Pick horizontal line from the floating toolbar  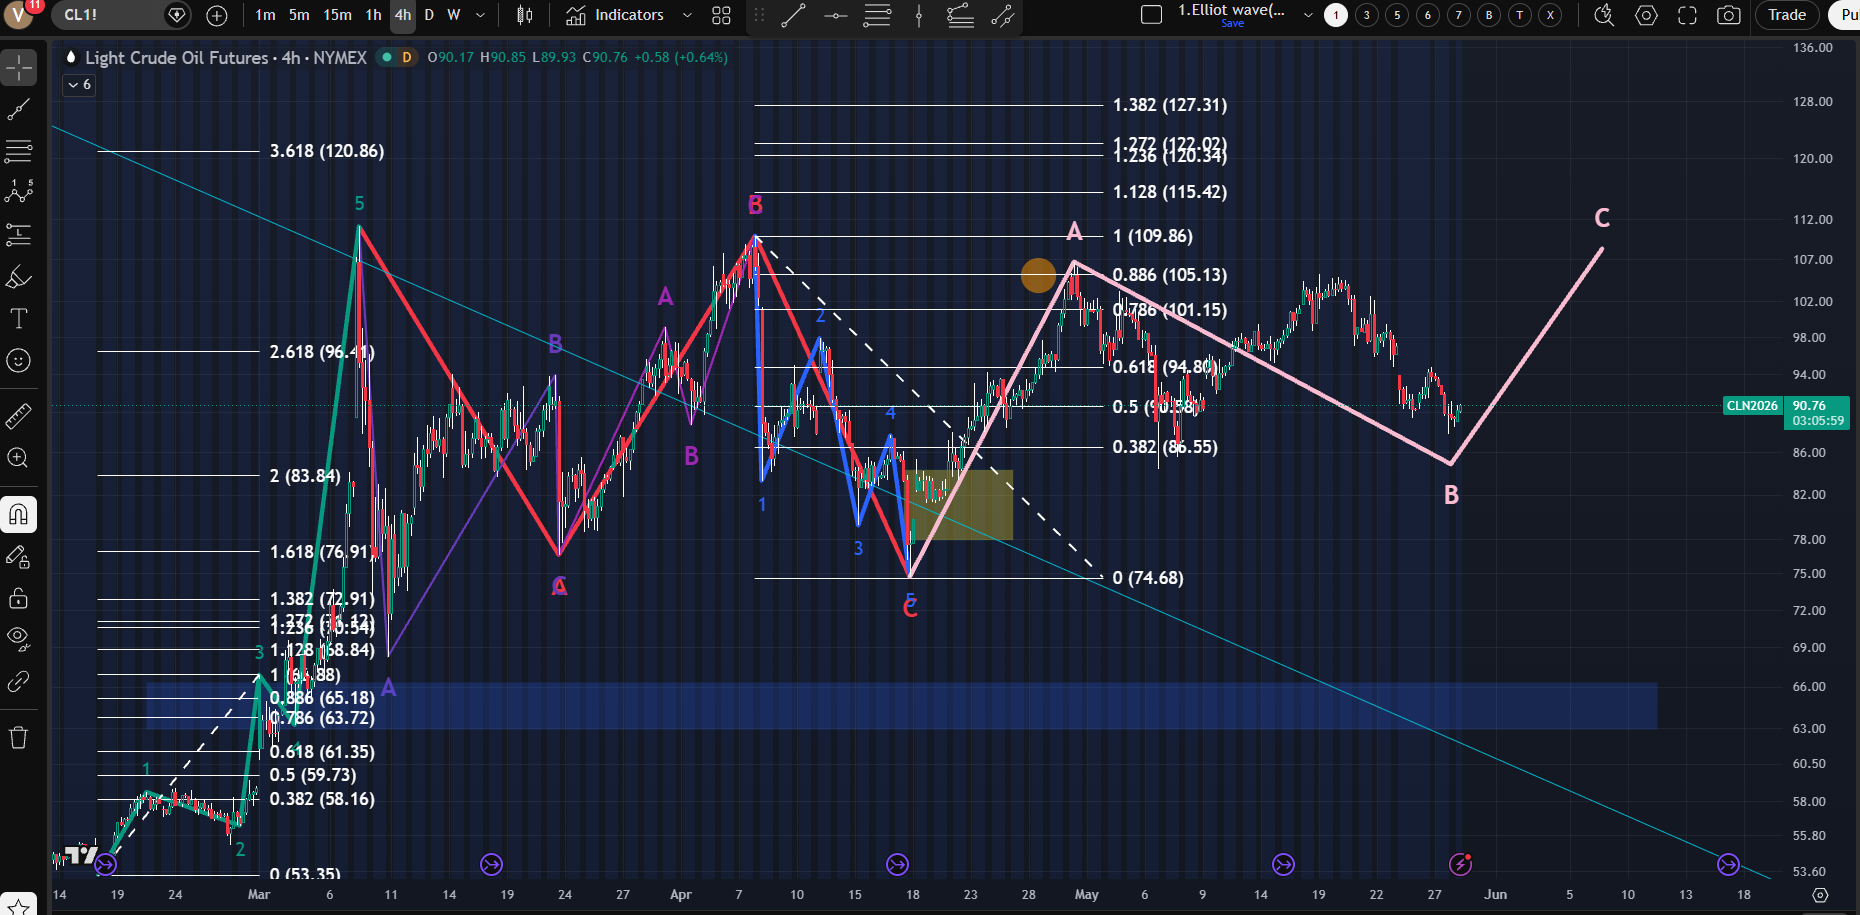(x=836, y=15)
